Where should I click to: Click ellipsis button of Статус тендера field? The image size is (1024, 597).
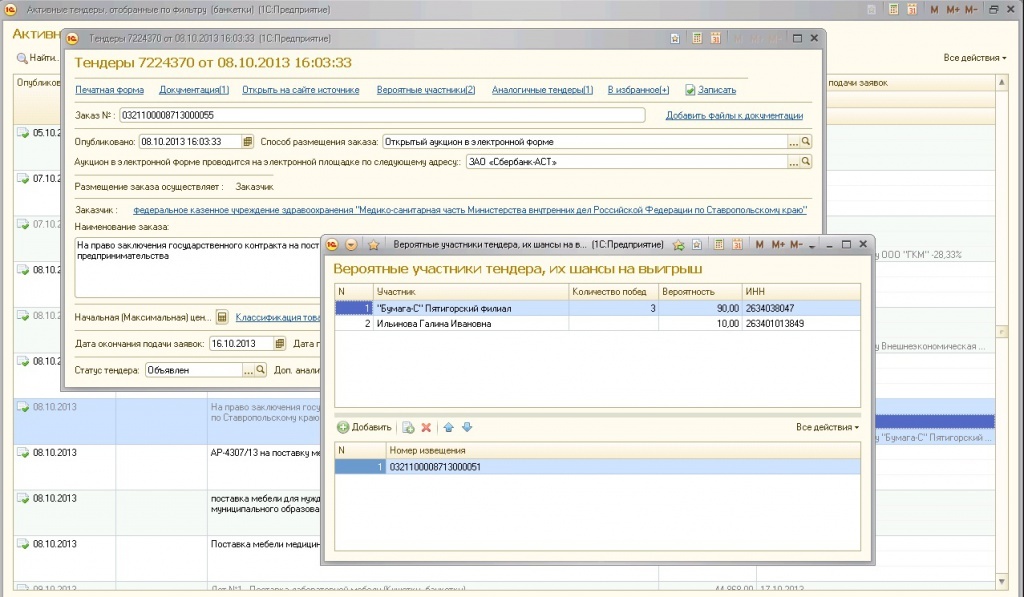click(x=248, y=370)
